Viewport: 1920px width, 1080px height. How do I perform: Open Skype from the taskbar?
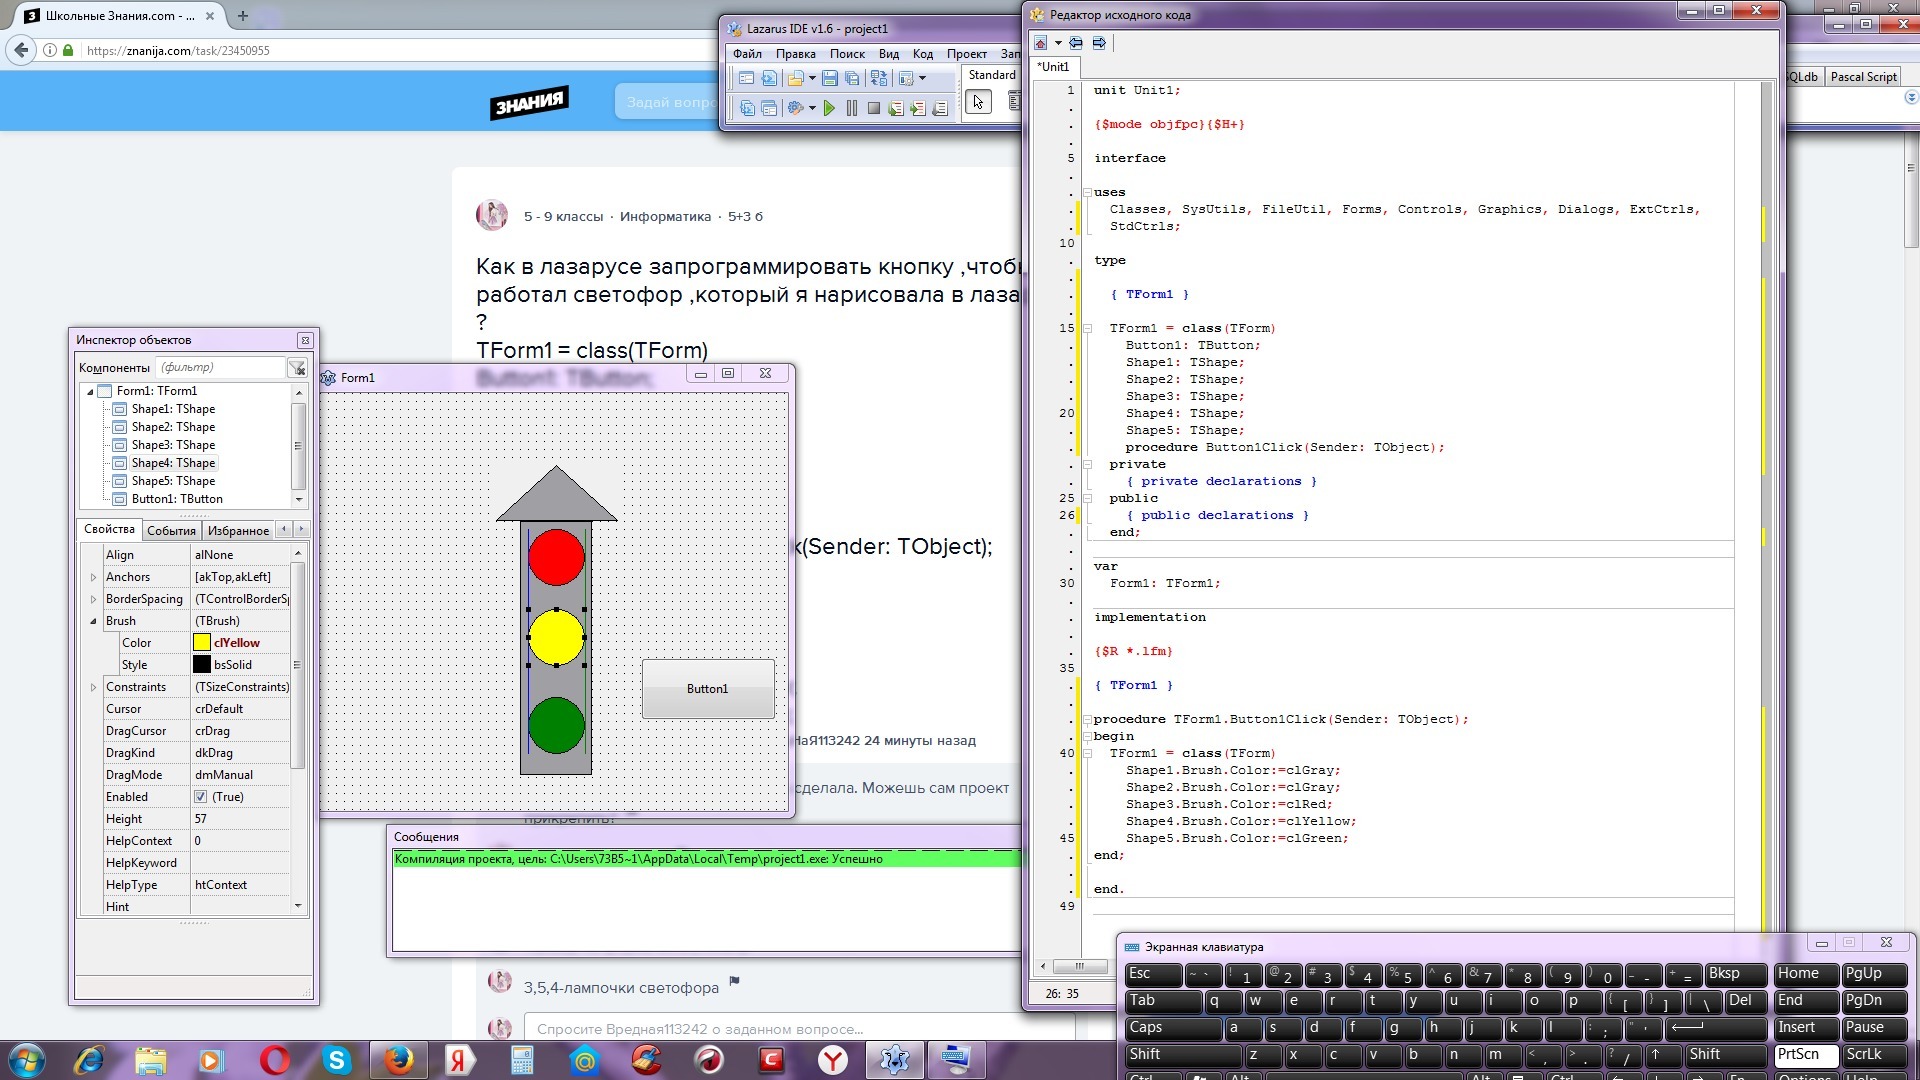[336, 1060]
